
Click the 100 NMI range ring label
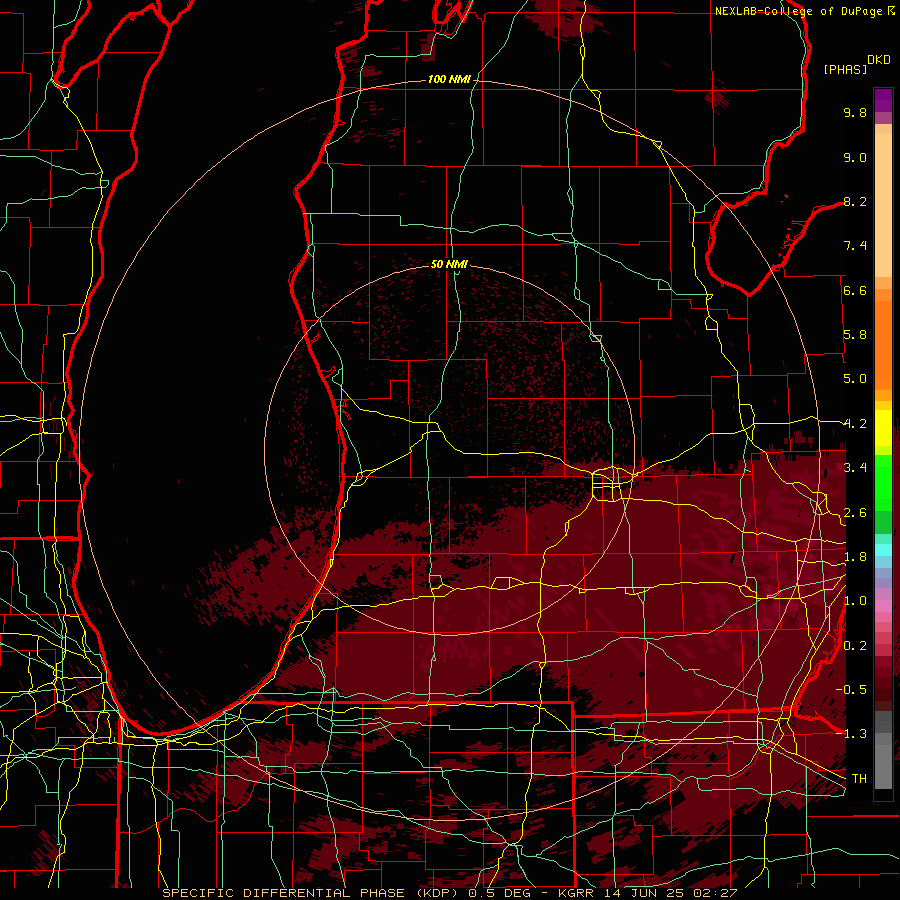pos(449,79)
